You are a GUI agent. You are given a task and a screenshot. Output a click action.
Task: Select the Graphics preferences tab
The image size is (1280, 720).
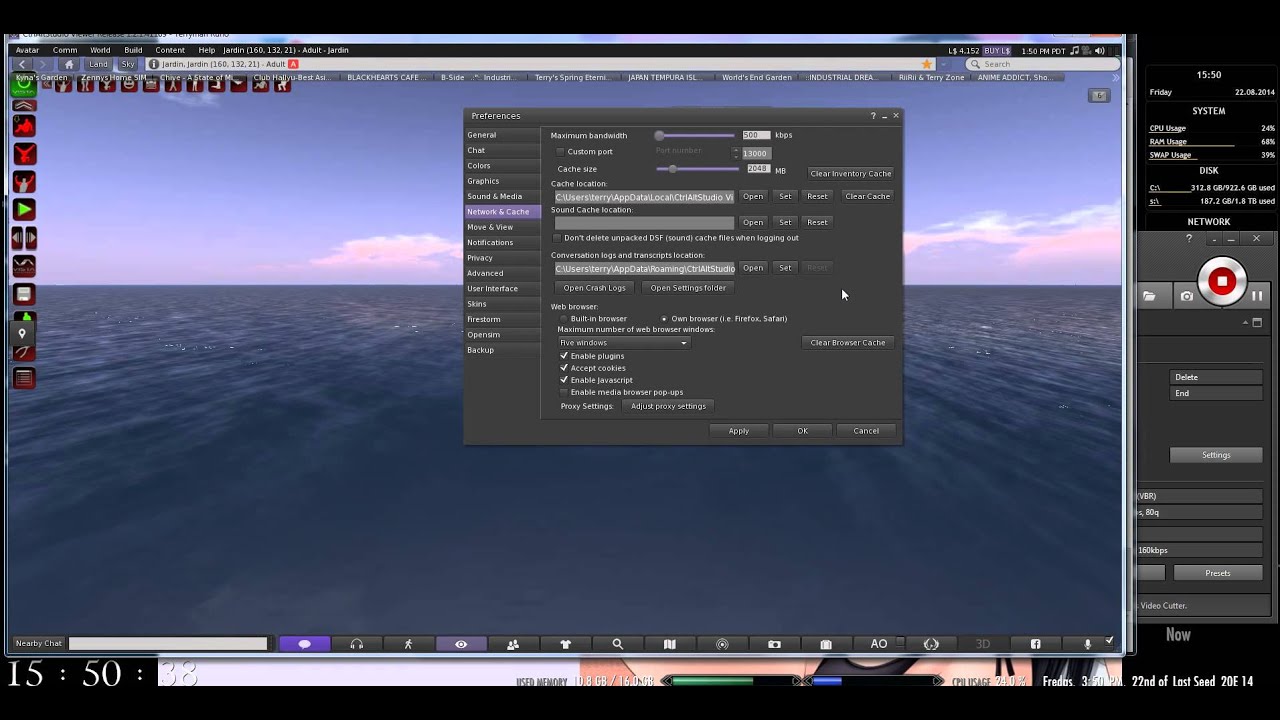503,181
